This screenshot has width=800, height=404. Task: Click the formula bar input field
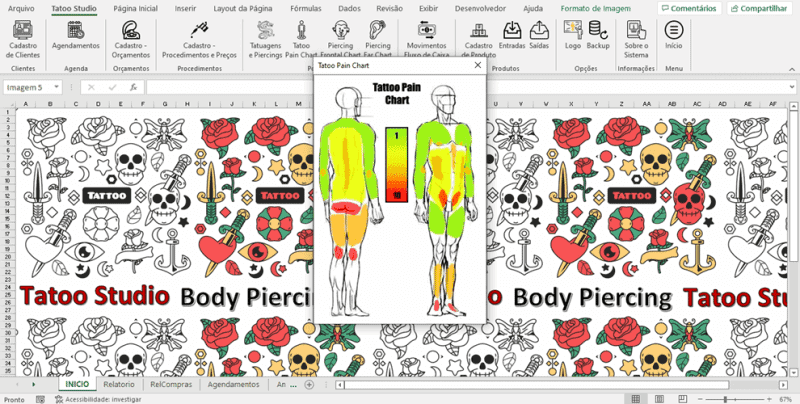466,87
